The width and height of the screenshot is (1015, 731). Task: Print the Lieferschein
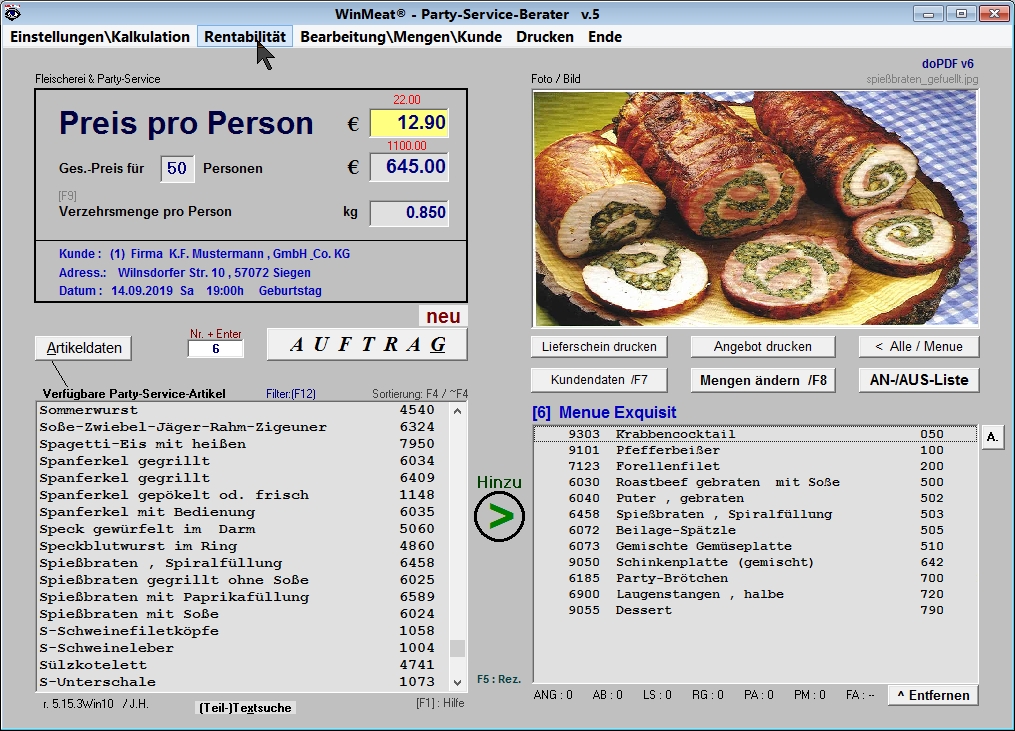tap(599, 347)
